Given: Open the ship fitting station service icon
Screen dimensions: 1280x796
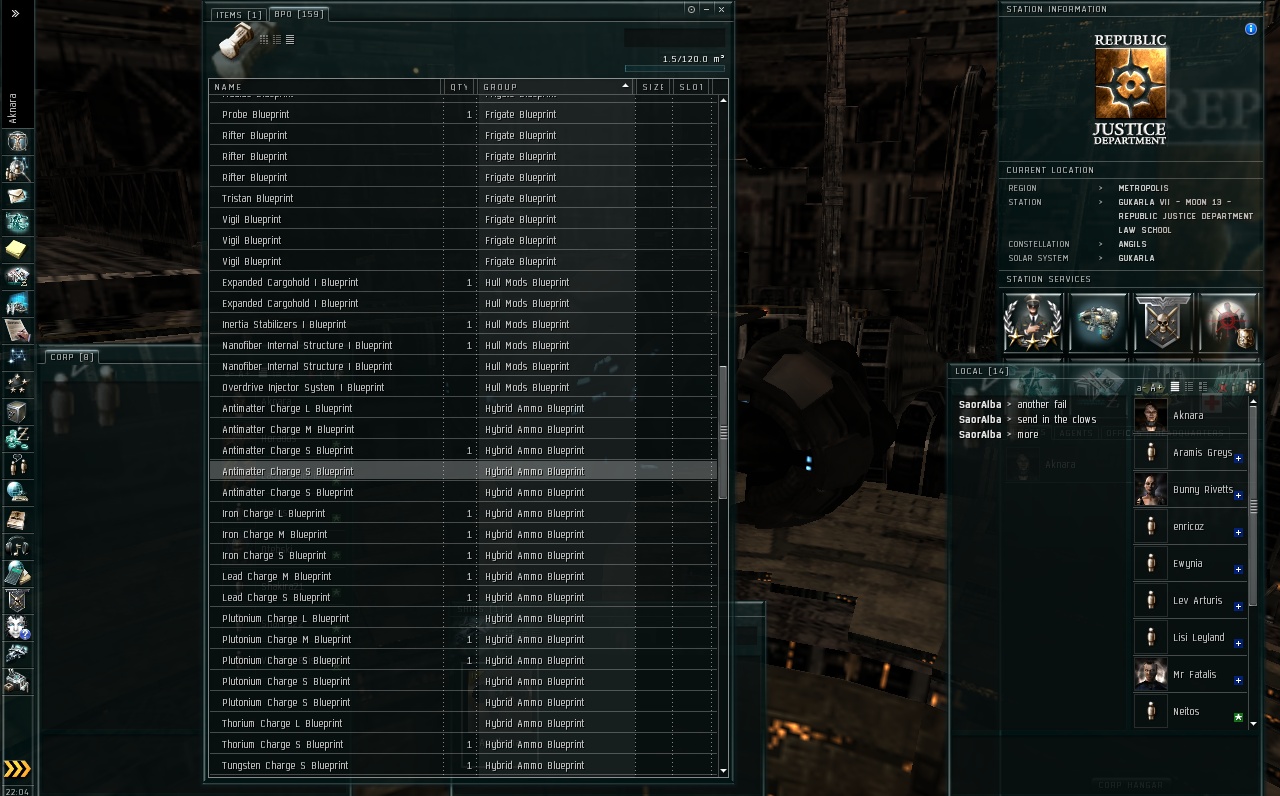Looking at the screenshot, I should tap(1098, 322).
